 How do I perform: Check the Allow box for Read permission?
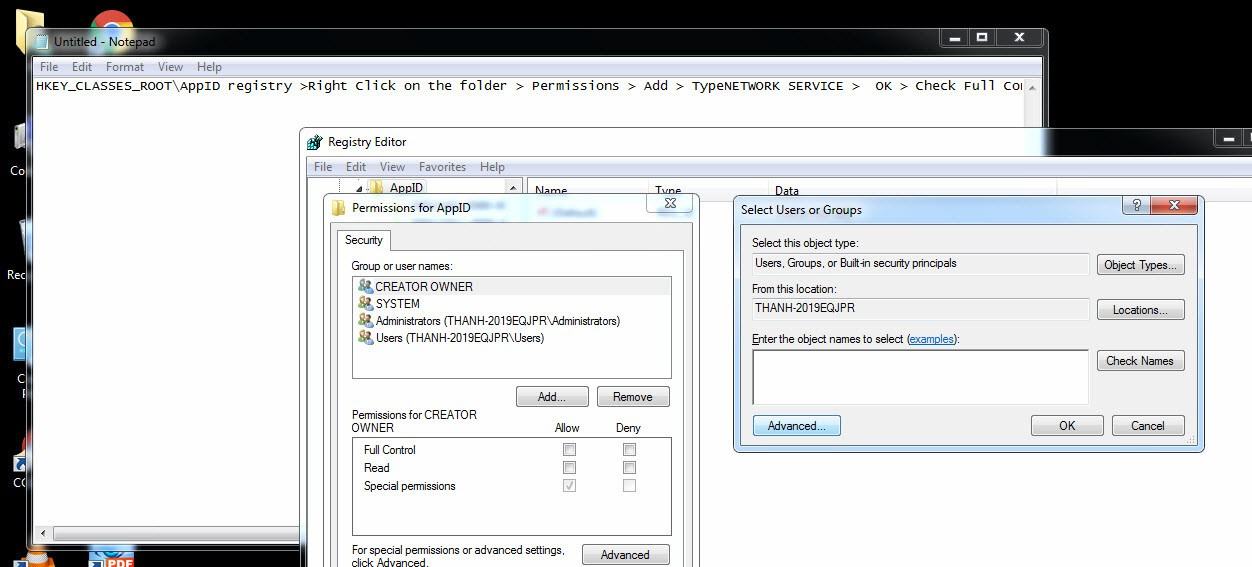[x=569, y=468]
